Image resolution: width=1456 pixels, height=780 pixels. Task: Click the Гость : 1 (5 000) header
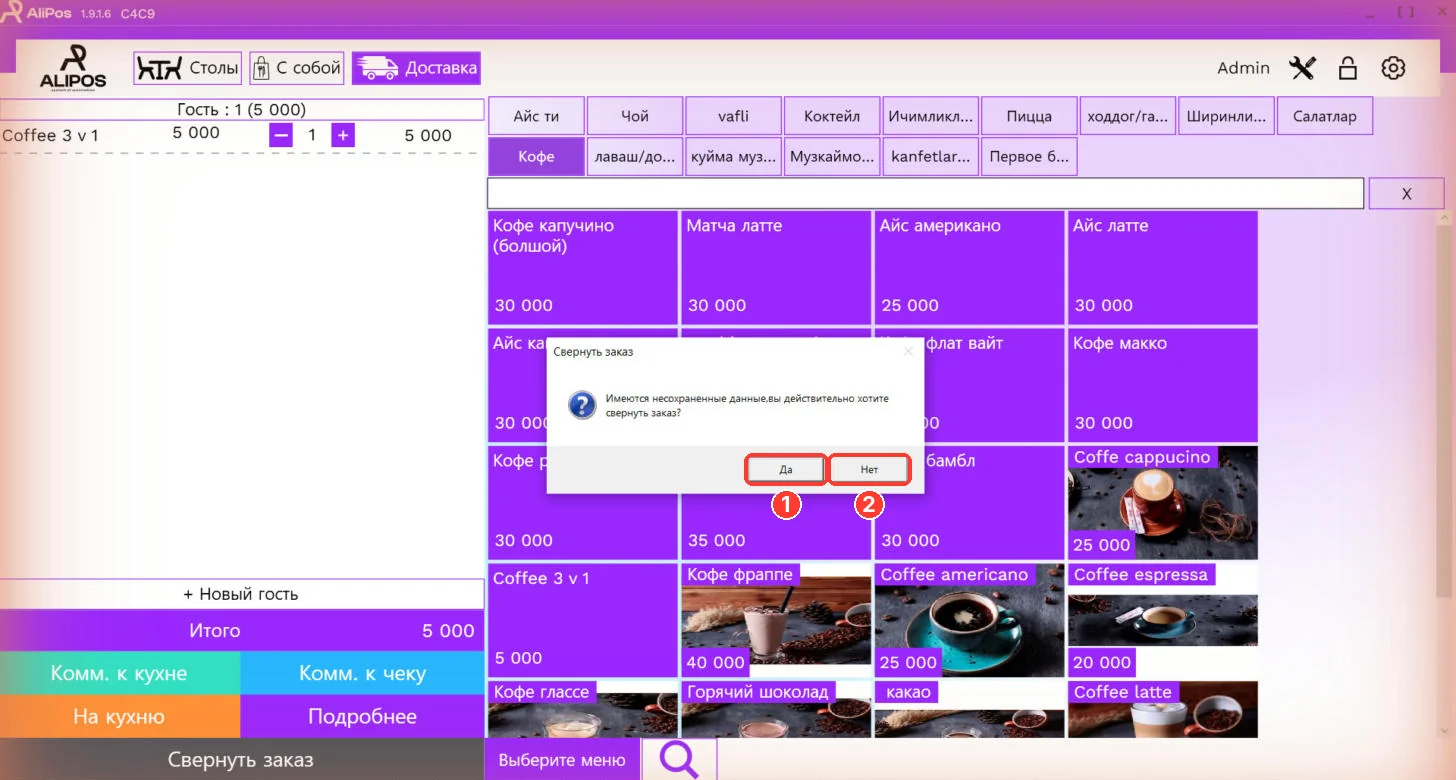[241, 109]
